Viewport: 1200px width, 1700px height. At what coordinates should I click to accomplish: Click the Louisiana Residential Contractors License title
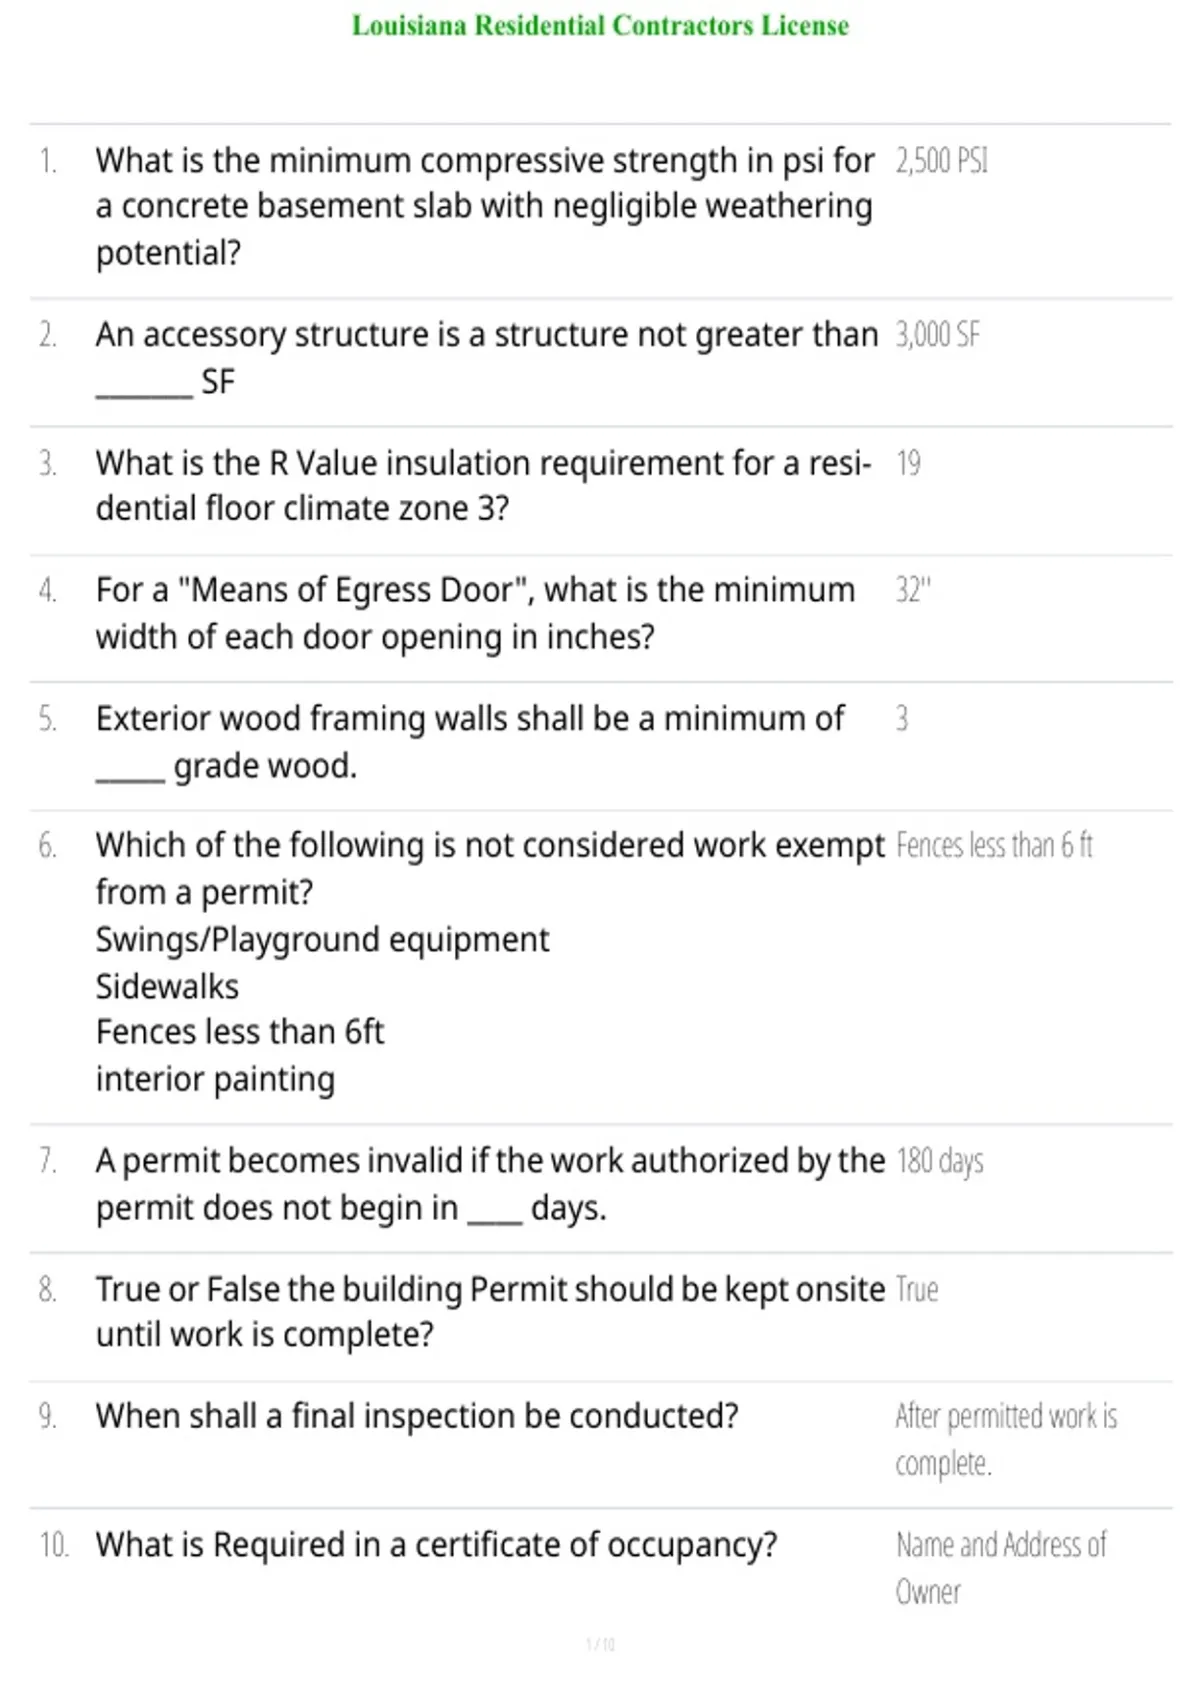point(600,25)
